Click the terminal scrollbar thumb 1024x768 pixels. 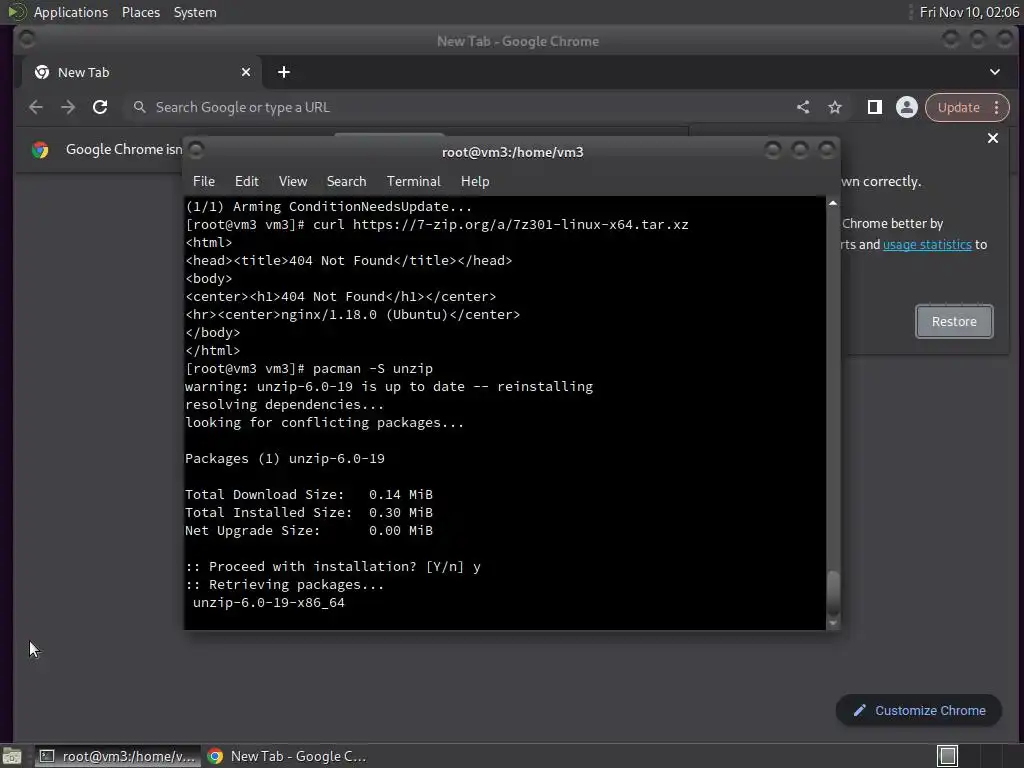pos(833,593)
